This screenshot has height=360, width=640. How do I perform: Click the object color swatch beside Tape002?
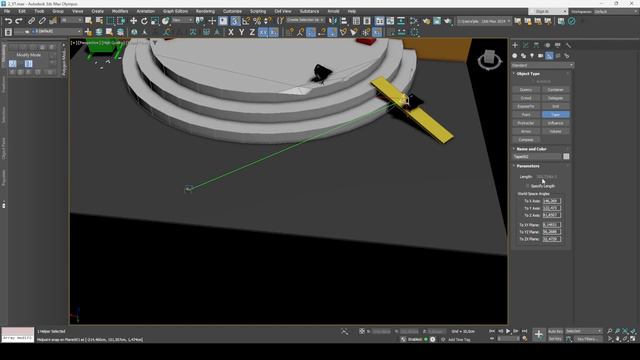[566, 156]
